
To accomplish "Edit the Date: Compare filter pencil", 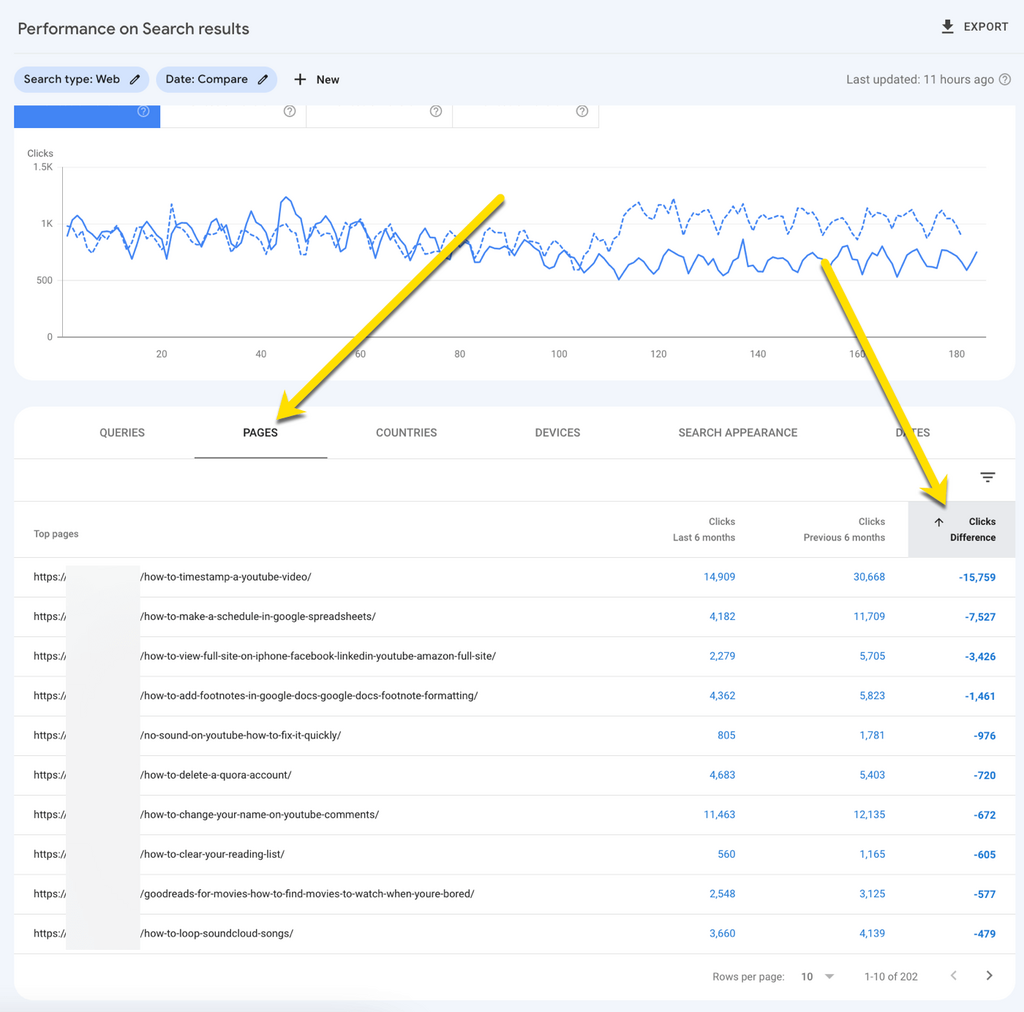I will click(x=263, y=79).
